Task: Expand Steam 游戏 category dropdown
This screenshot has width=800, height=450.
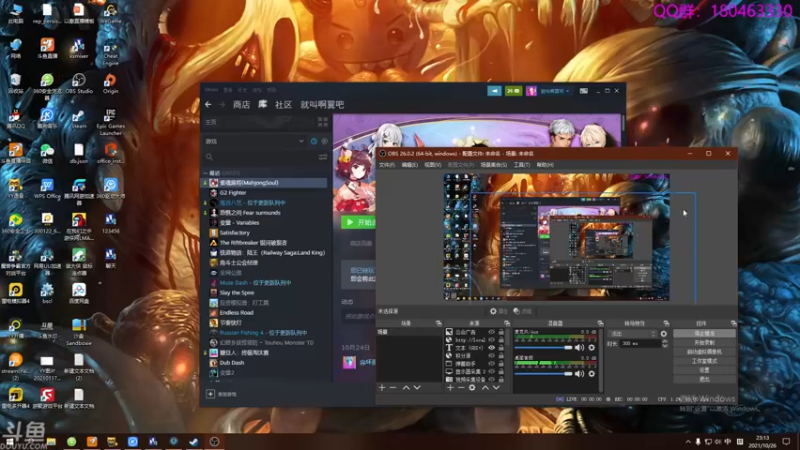Action: [x=302, y=141]
